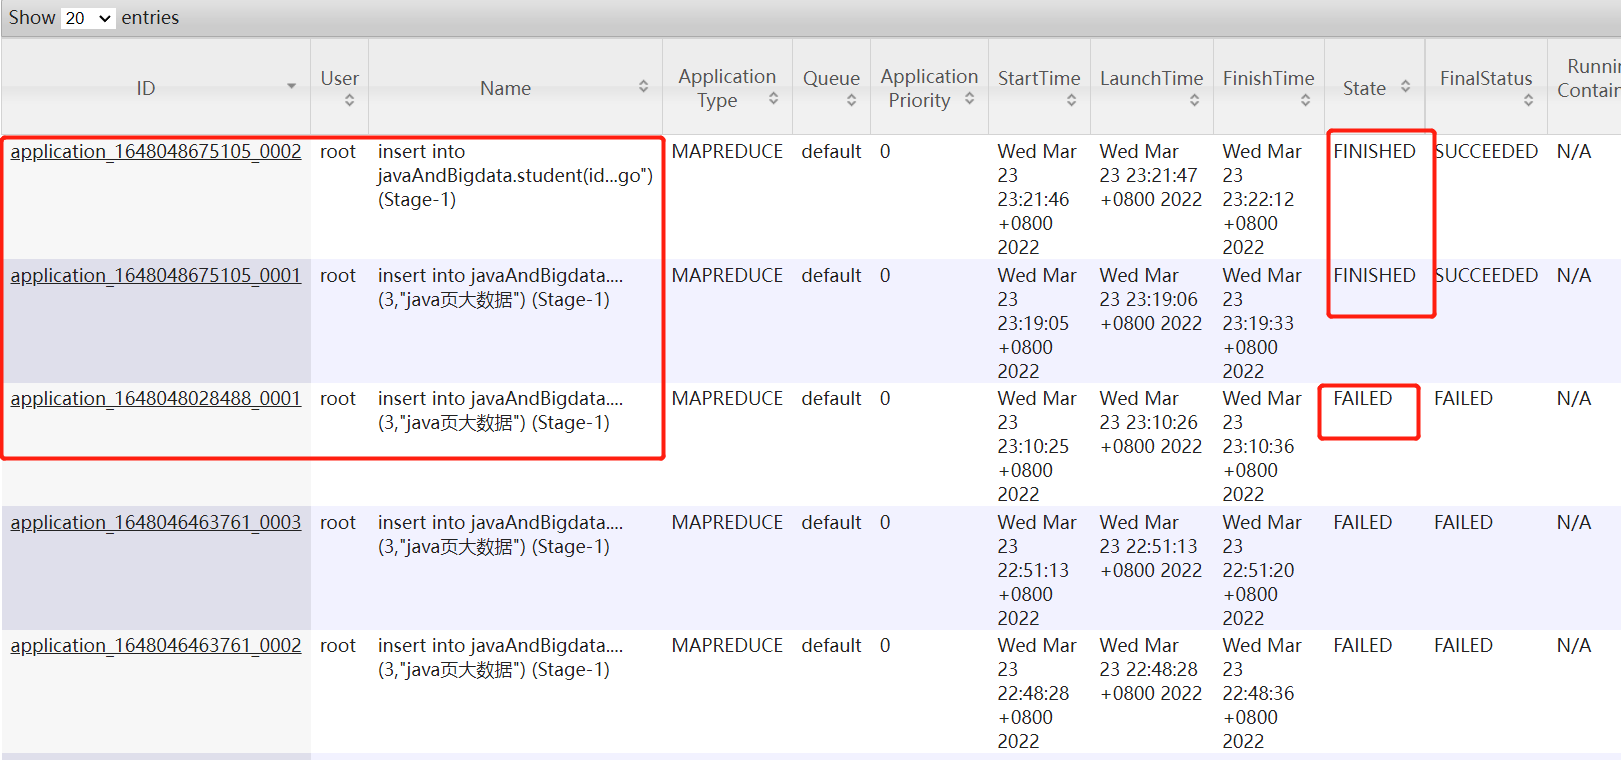This screenshot has width=1621, height=760.
Task: Open the Show entries count dropdown
Action: (89, 18)
